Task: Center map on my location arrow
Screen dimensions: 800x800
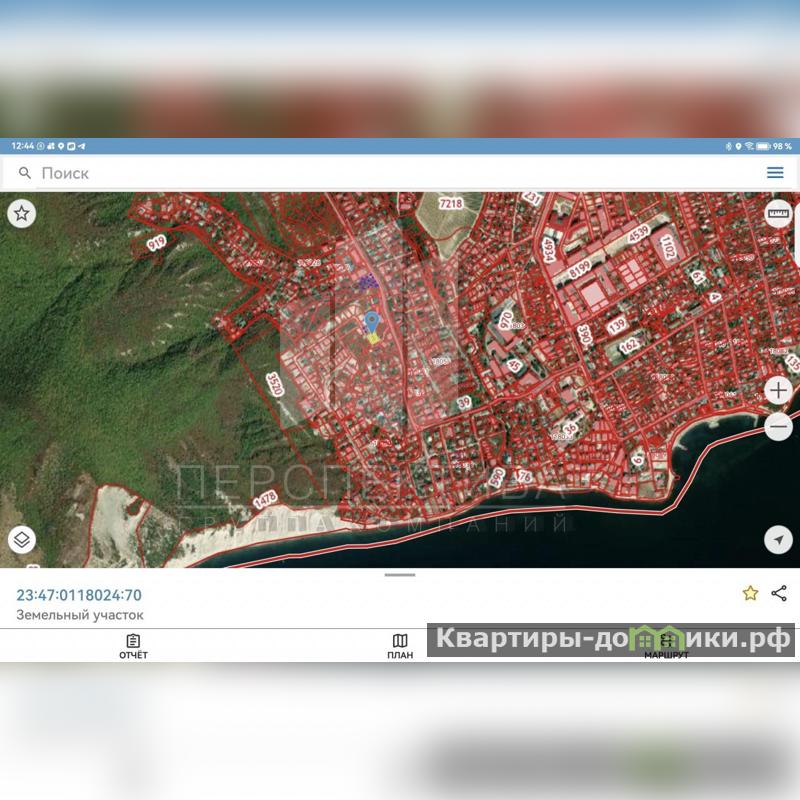Action: 778,540
